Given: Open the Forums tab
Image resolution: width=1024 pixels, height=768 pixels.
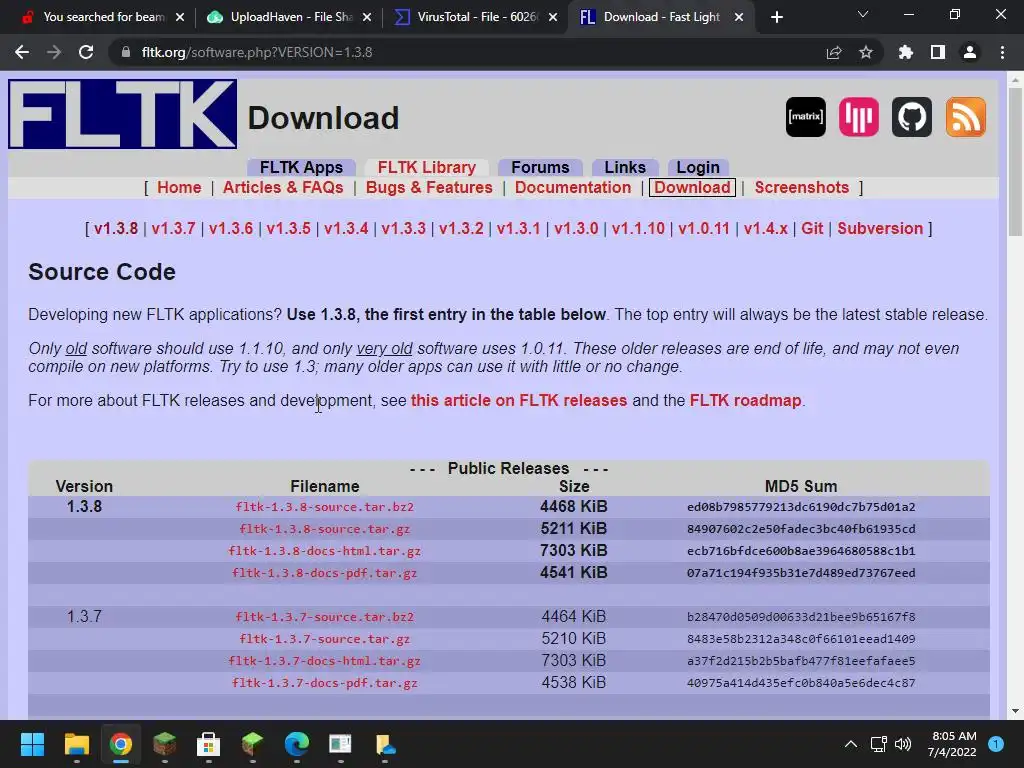Looking at the screenshot, I should pos(540,167).
